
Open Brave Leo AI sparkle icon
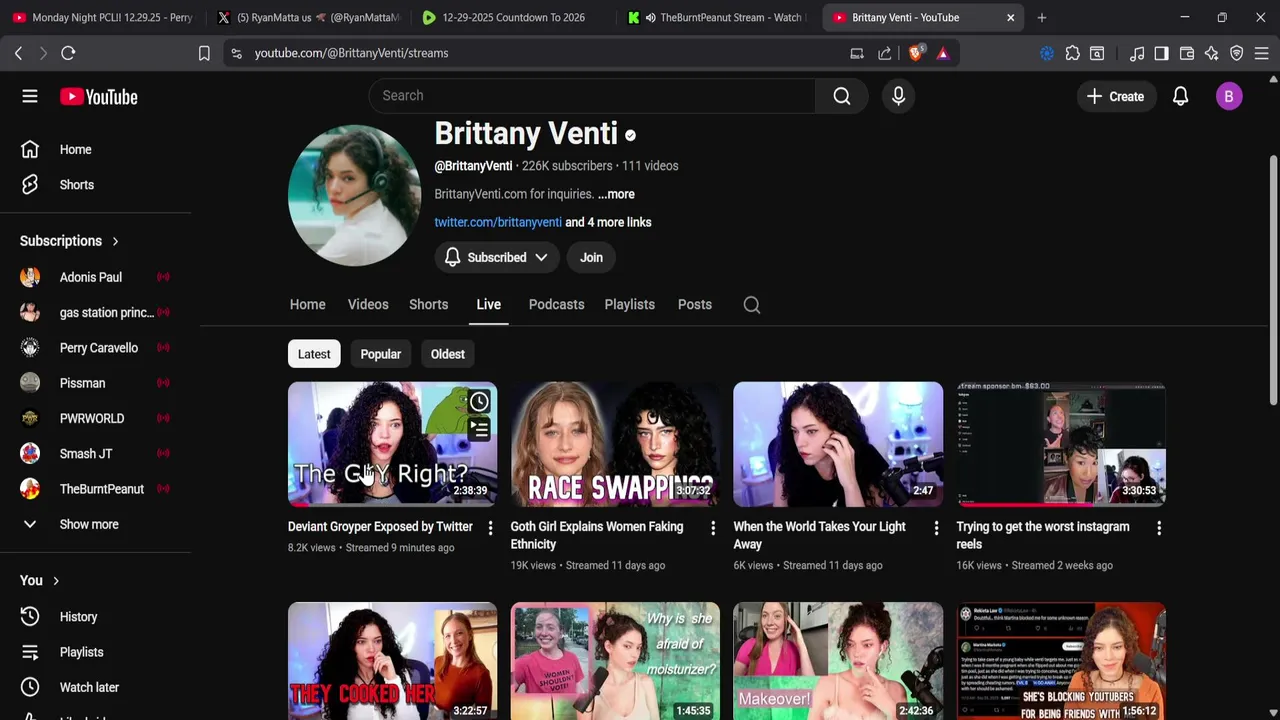1212,53
